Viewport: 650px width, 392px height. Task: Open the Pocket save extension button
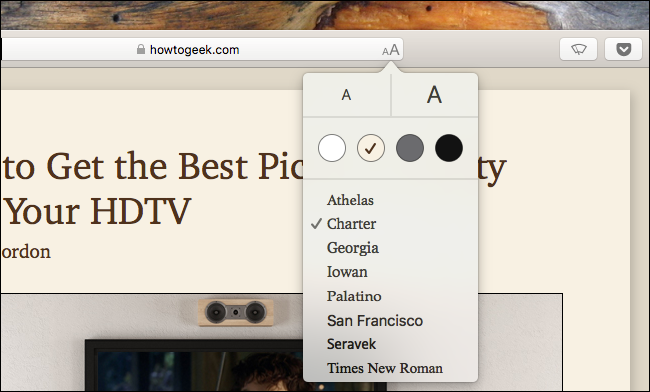pyautogui.click(x=623, y=50)
